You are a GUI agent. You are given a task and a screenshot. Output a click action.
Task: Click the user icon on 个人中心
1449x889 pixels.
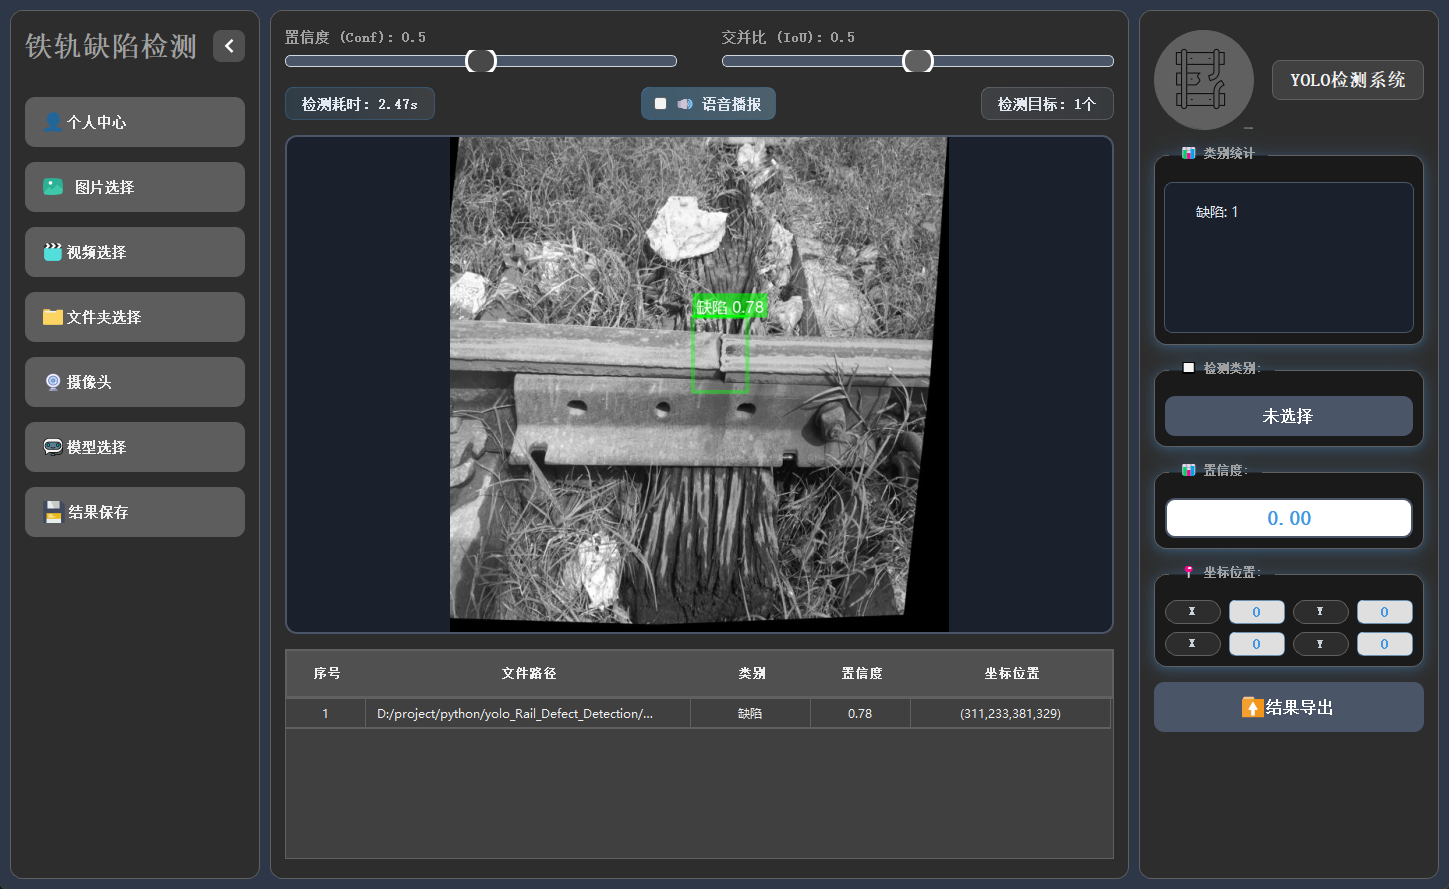[x=53, y=122]
